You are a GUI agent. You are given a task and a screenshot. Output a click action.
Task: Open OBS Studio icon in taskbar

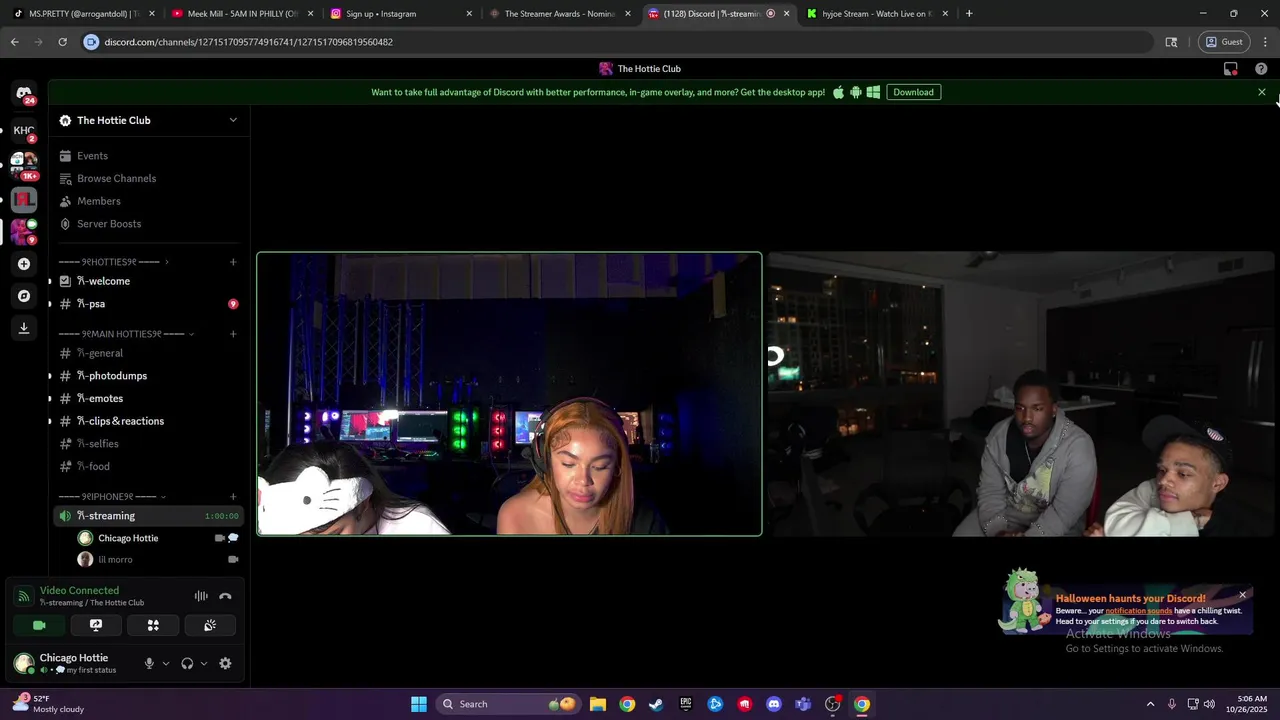(833, 704)
